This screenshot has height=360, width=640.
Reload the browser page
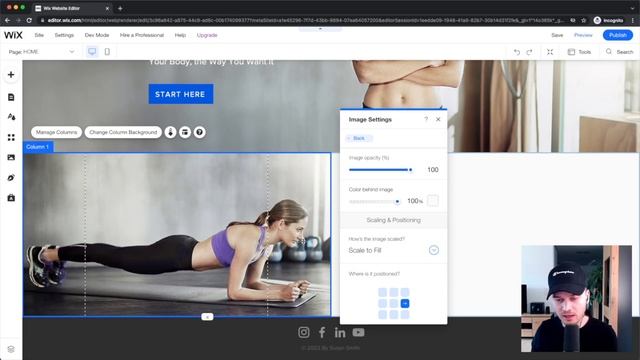(29, 20)
